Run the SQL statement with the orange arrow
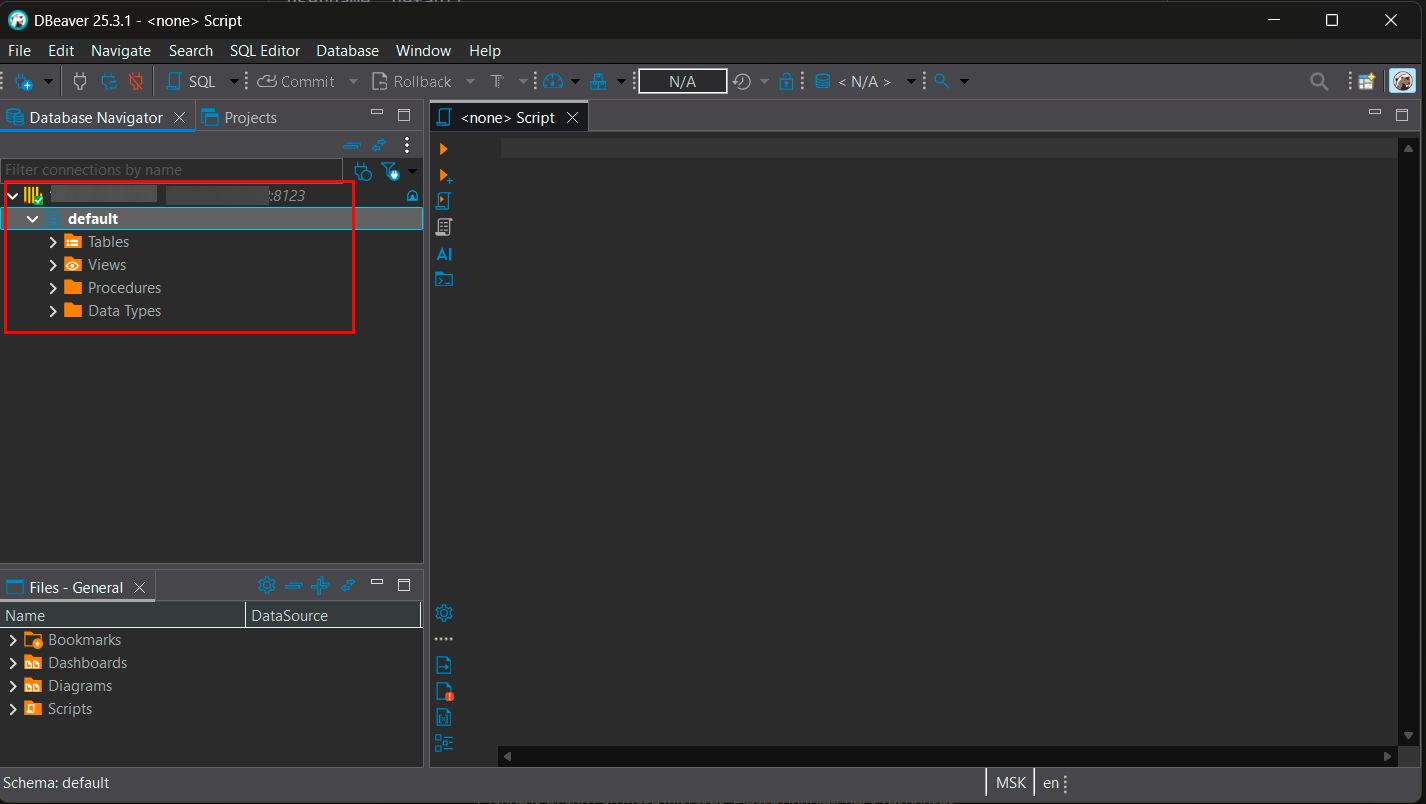 444,149
